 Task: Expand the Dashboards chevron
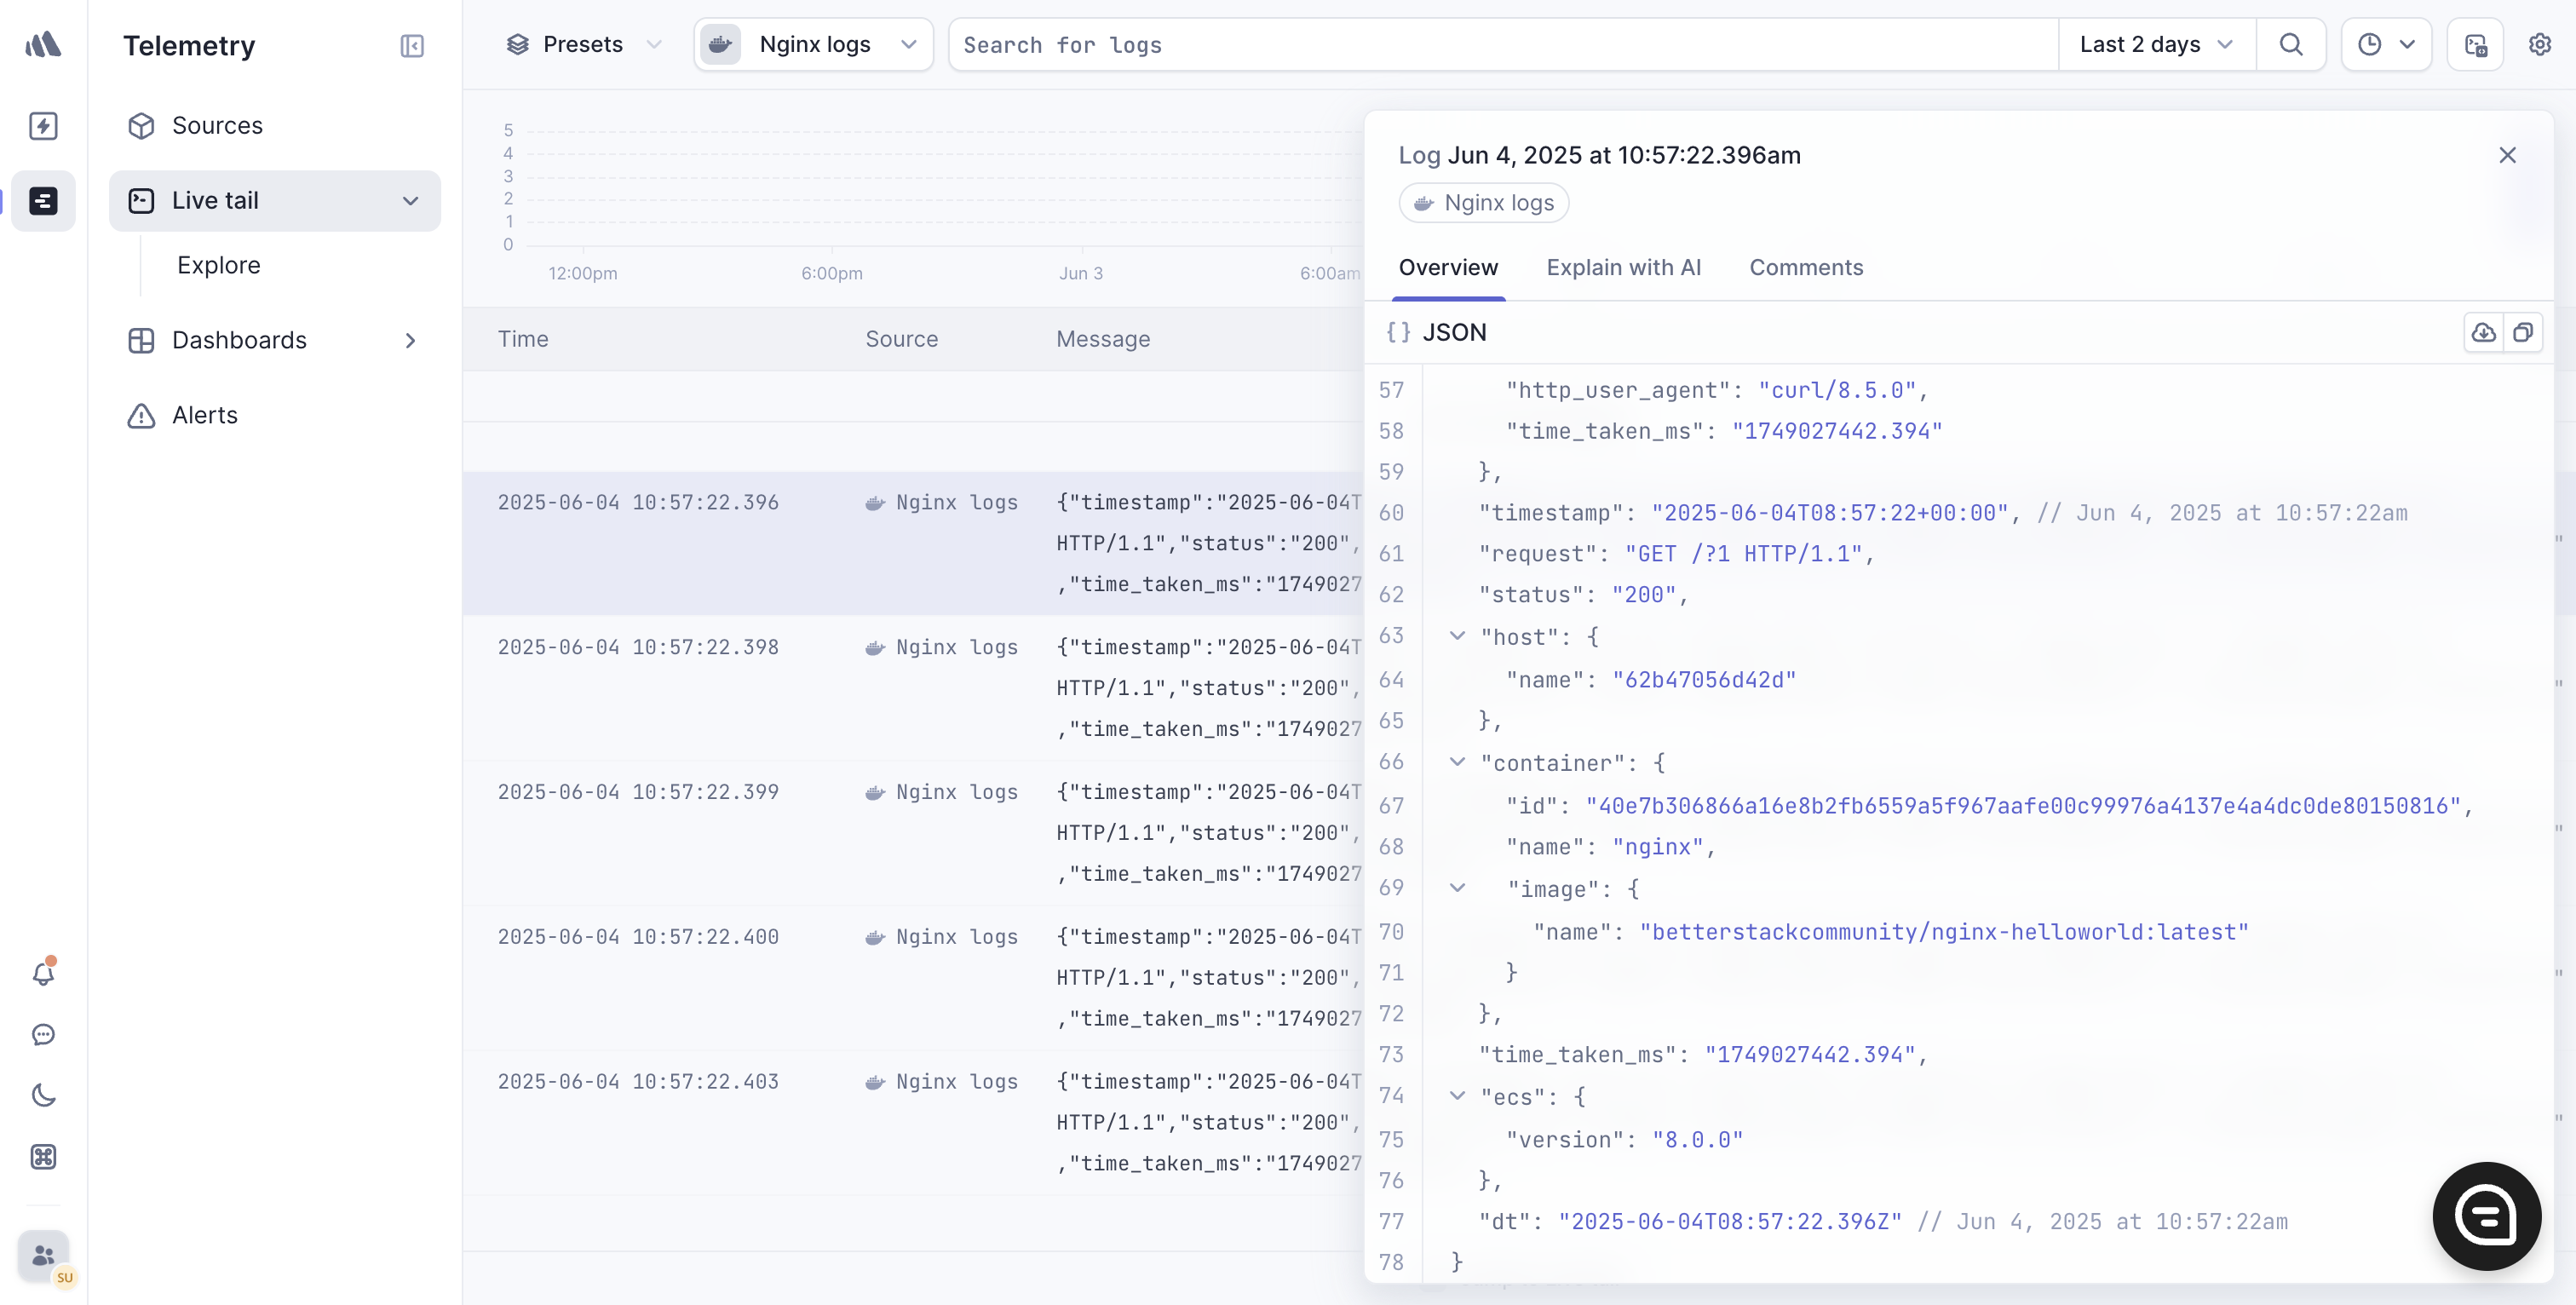tap(410, 340)
